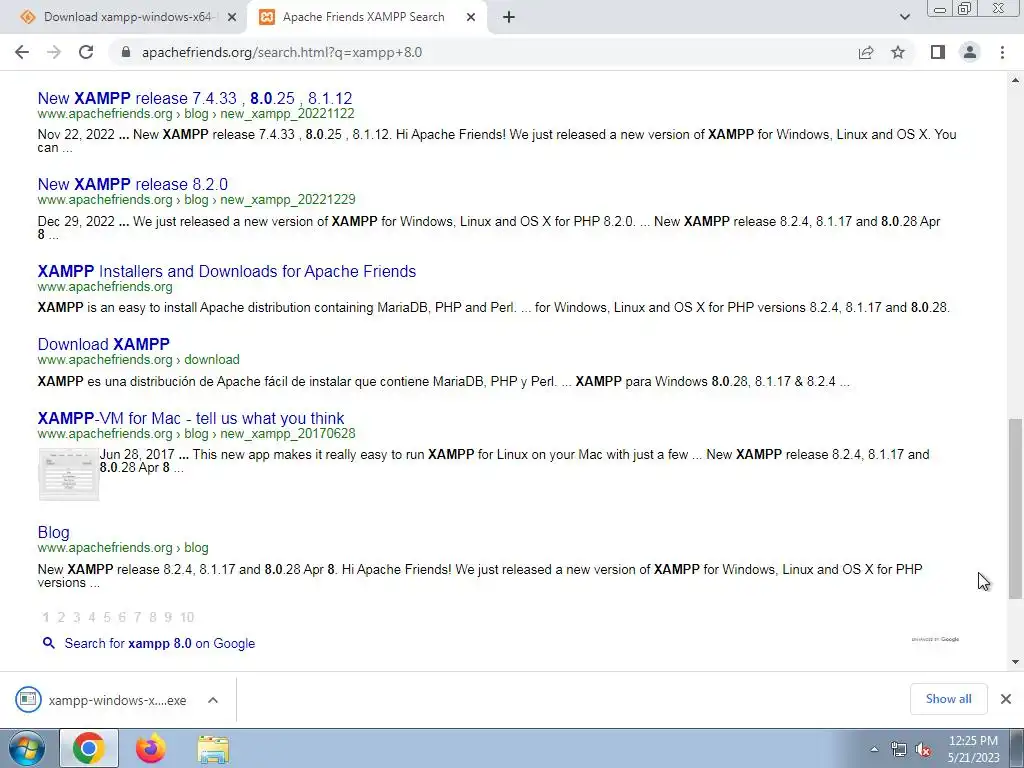The height and width of the screenshot is (768, 1024).
Task: Share this page icon in address bar
Action: 866,52
